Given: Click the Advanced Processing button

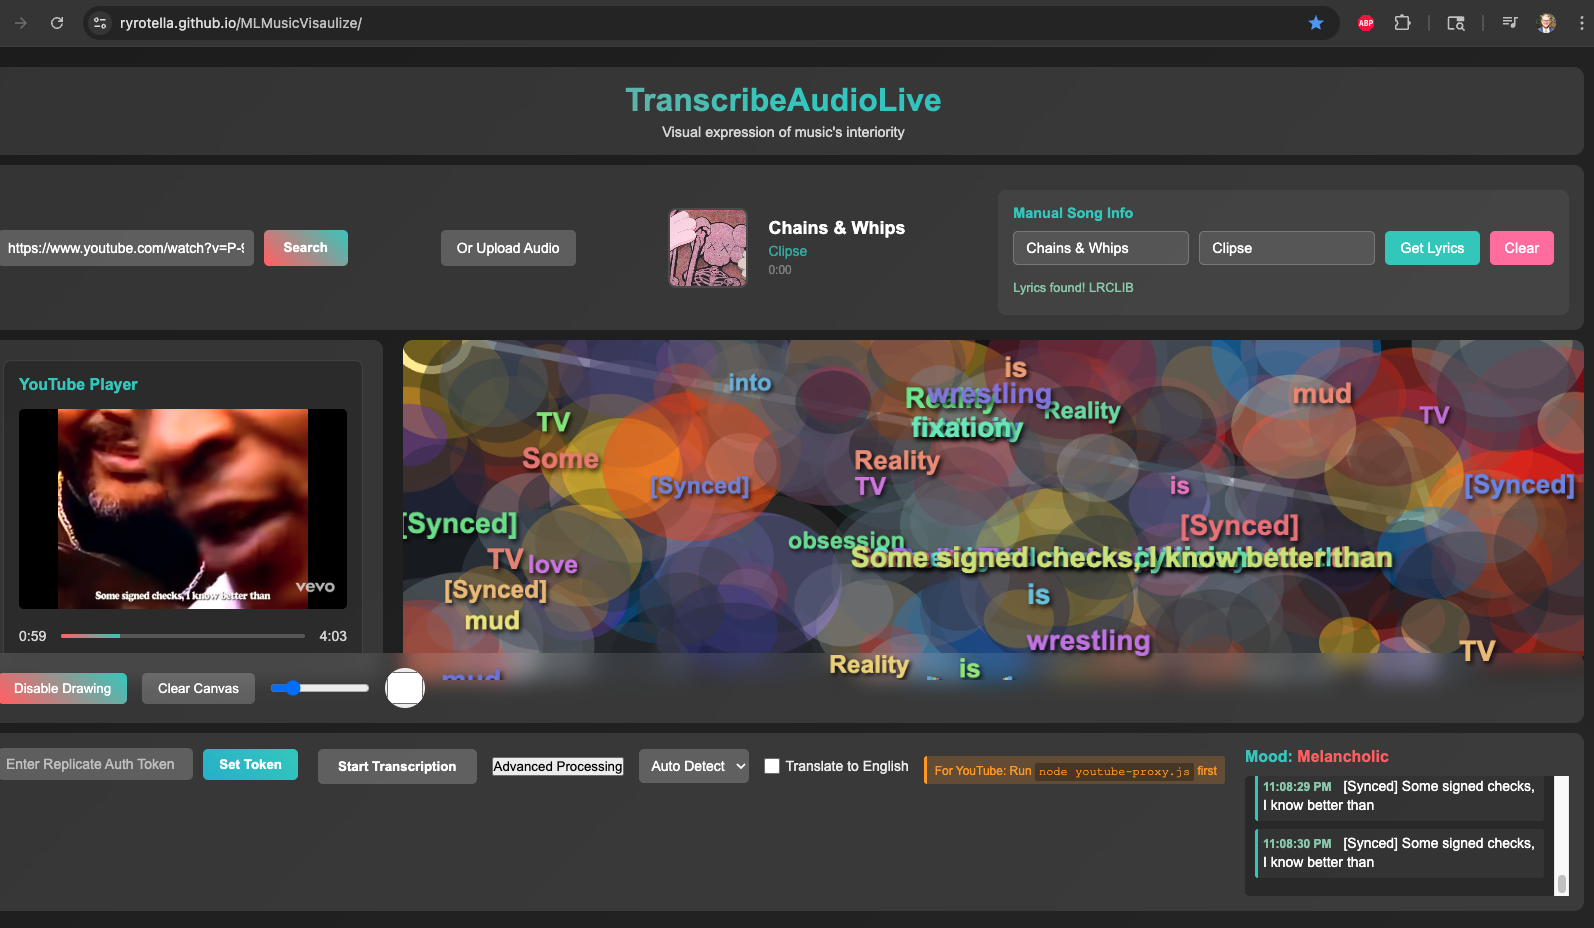Looking at the screenshot, I should [558, 766].
